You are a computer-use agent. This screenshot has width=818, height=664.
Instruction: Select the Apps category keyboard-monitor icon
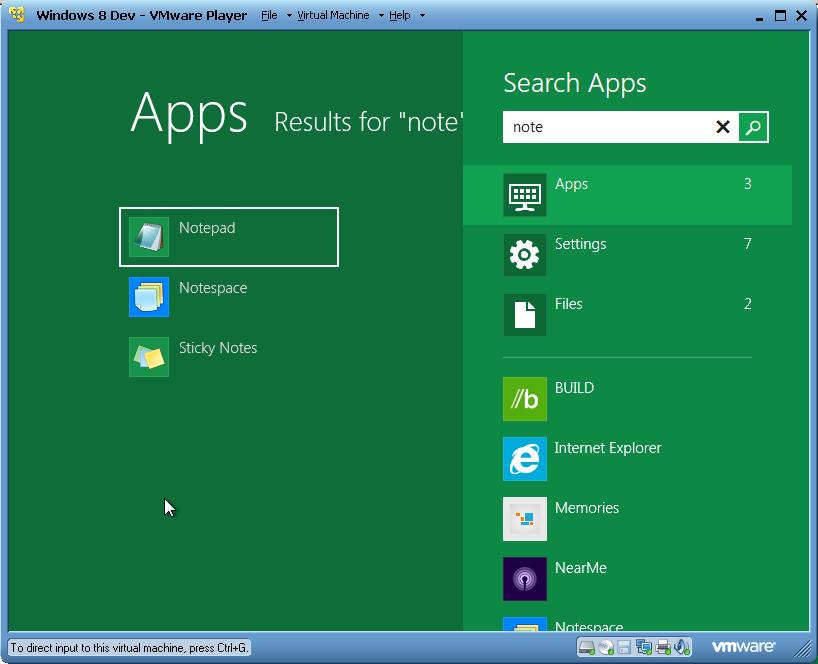(x=525, y=195)
